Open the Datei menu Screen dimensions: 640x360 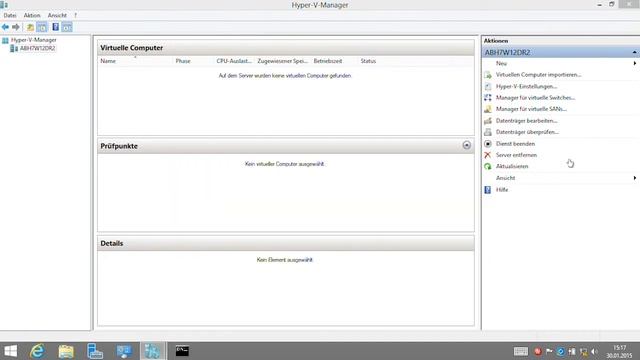[x=10, y=15]
